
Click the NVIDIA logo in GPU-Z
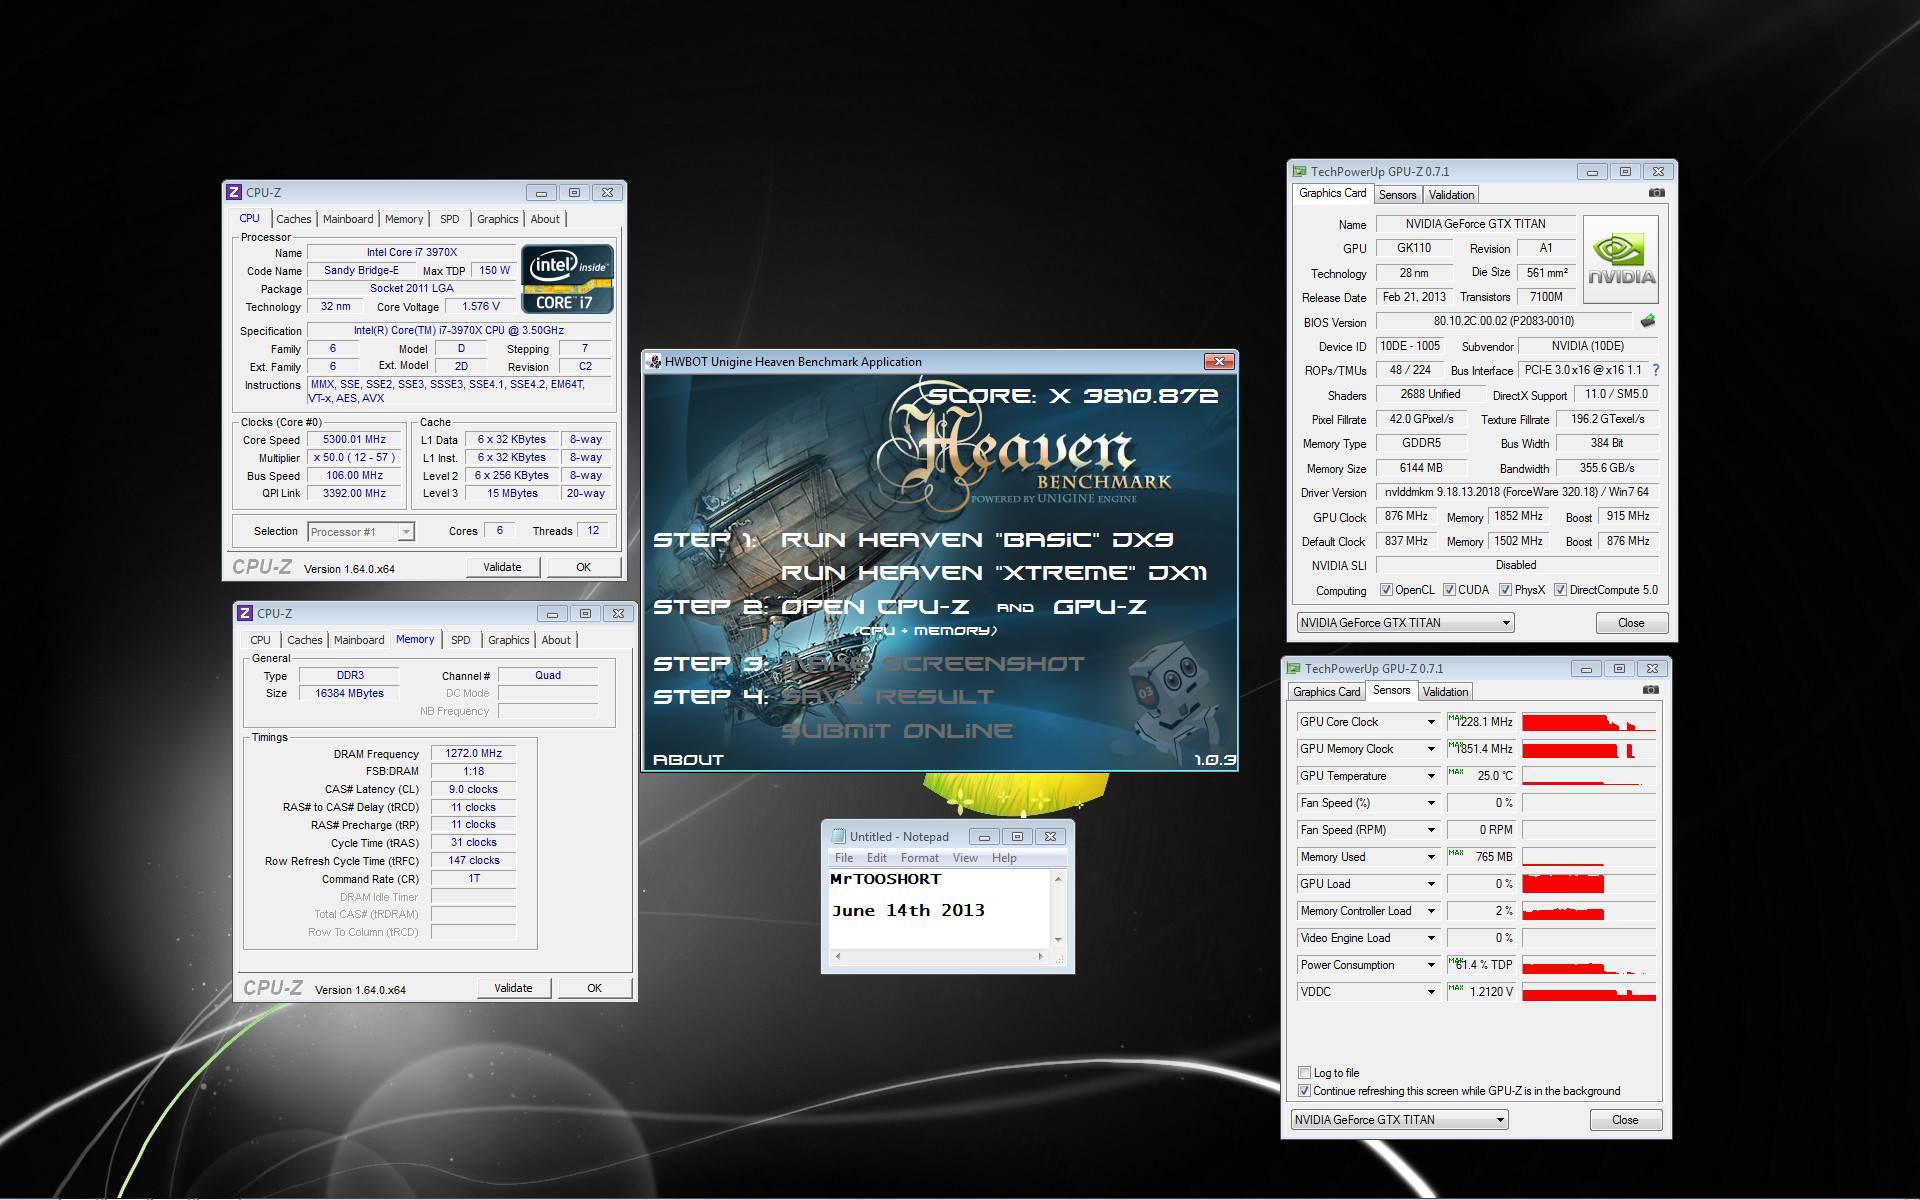click(1621, 259)
